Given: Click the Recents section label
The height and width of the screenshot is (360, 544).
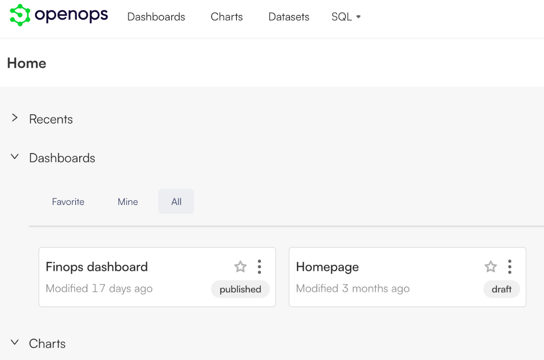Looking at the screenshot, I should pyautogui.click(x=51, y=119).
